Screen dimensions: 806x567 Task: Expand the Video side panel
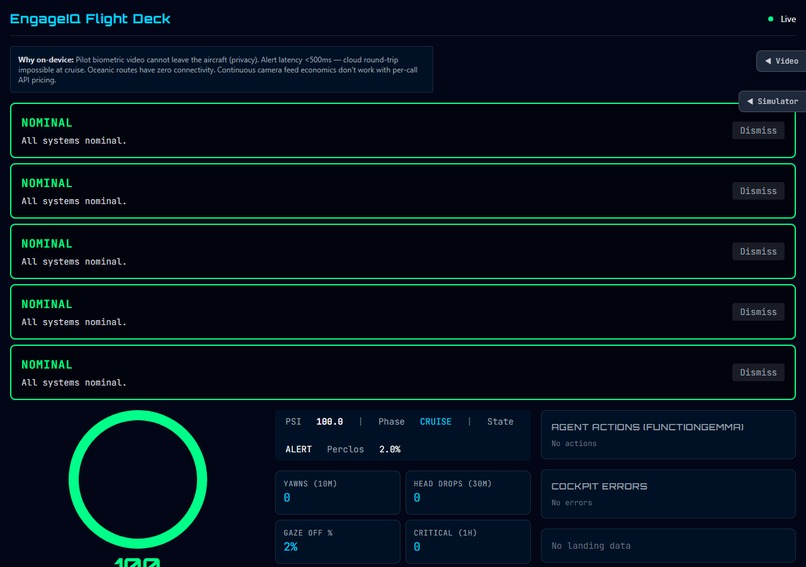pos(781,61)
